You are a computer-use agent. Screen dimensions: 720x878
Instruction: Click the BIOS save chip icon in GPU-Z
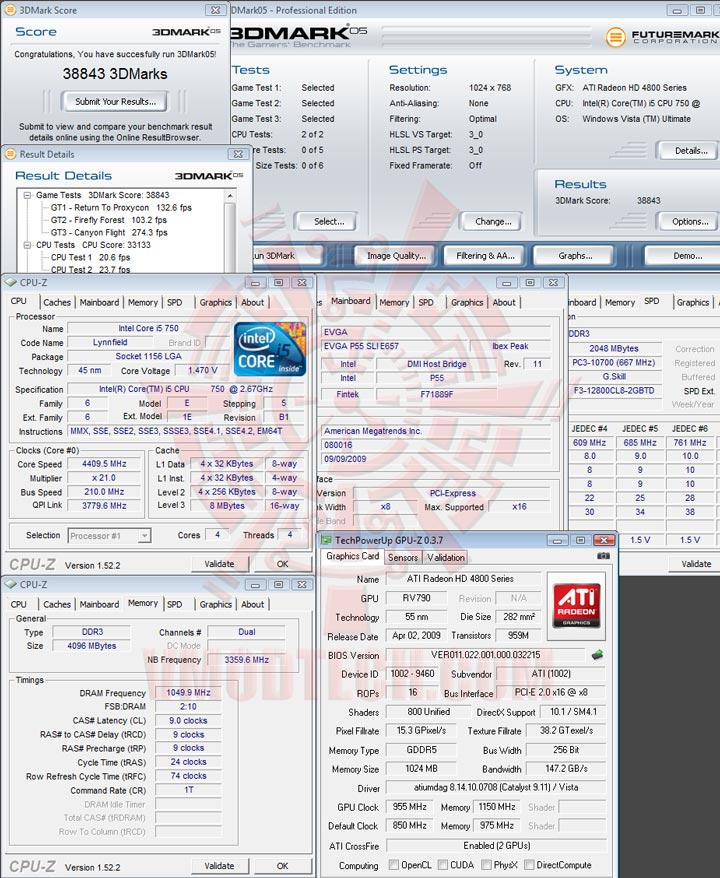coord(597,654)
